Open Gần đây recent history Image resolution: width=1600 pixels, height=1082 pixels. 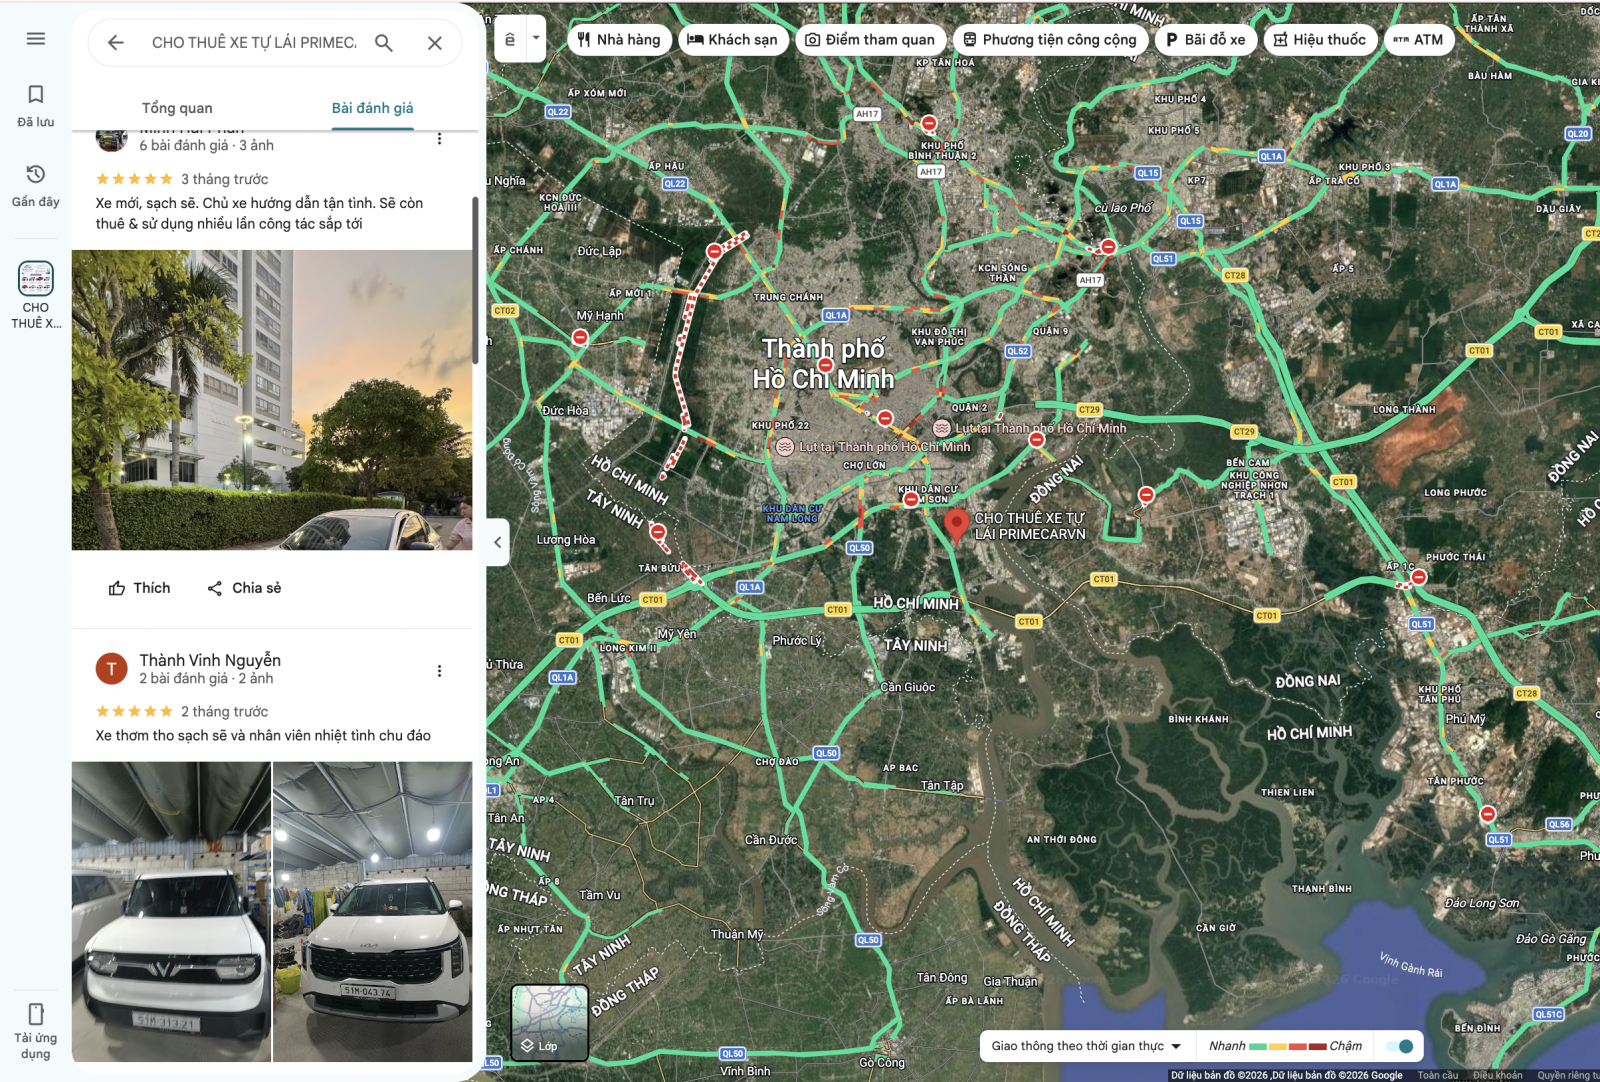(36, 185)
